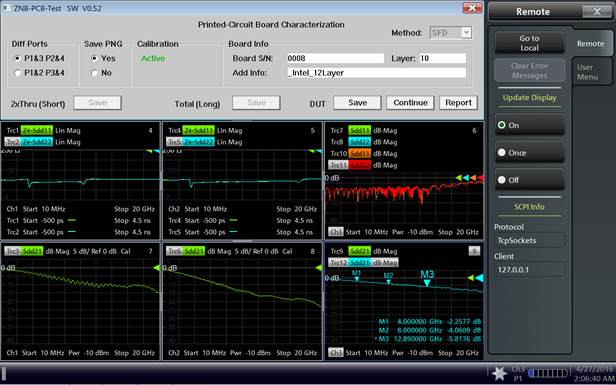The height and width of the screenshot is (385, 616).
Task: Click Clear Error Messages button
Action: 529,70
